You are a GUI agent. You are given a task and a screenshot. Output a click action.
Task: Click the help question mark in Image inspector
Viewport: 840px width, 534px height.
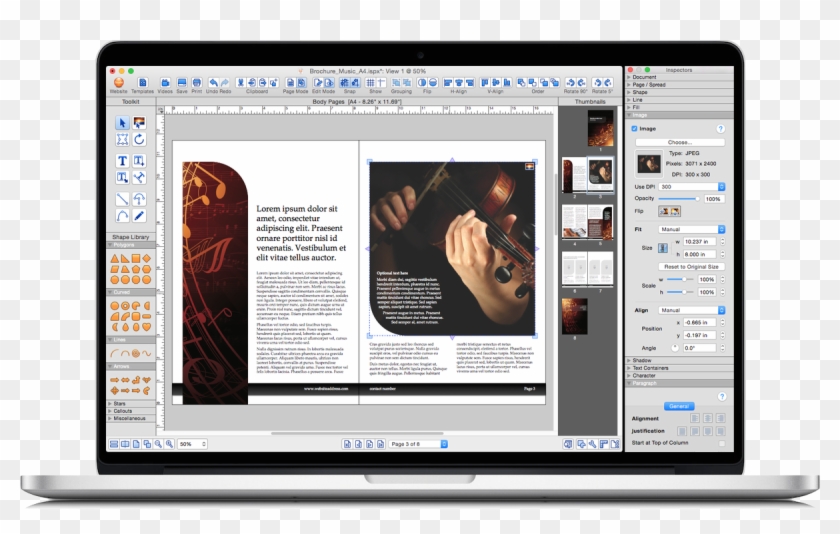tap(721, 129)
